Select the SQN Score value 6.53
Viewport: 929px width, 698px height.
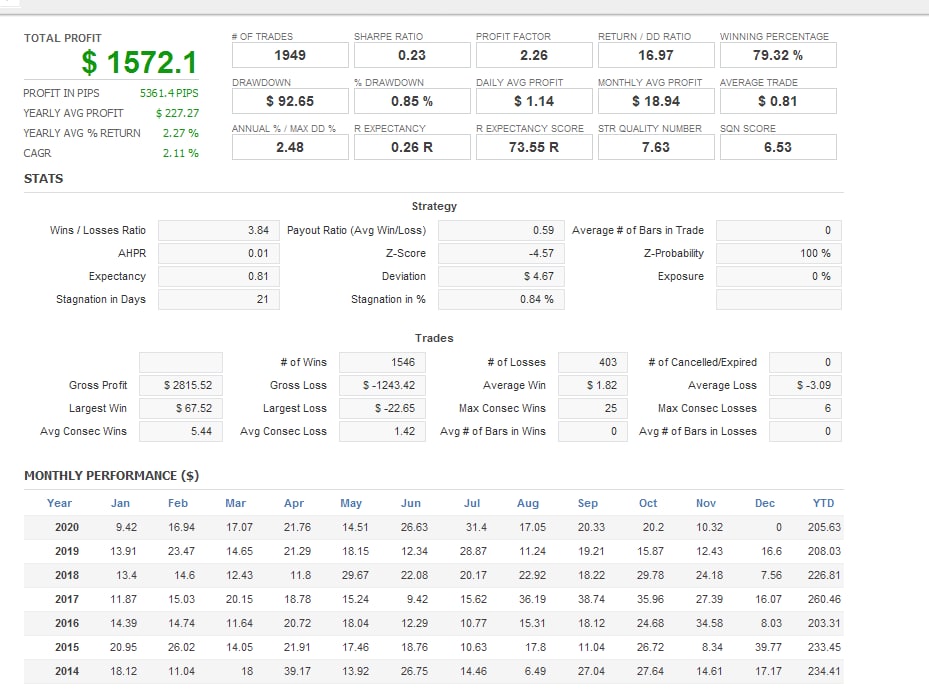click(779, 147)
